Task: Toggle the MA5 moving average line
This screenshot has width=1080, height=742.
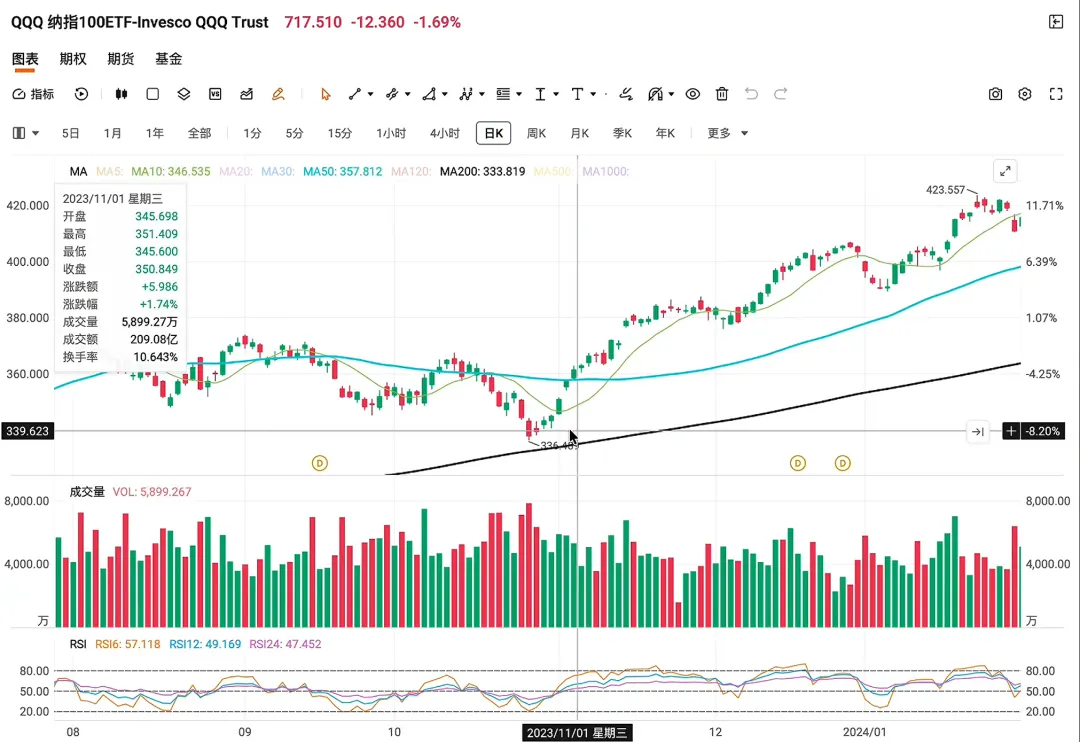Action: (110, 171)
